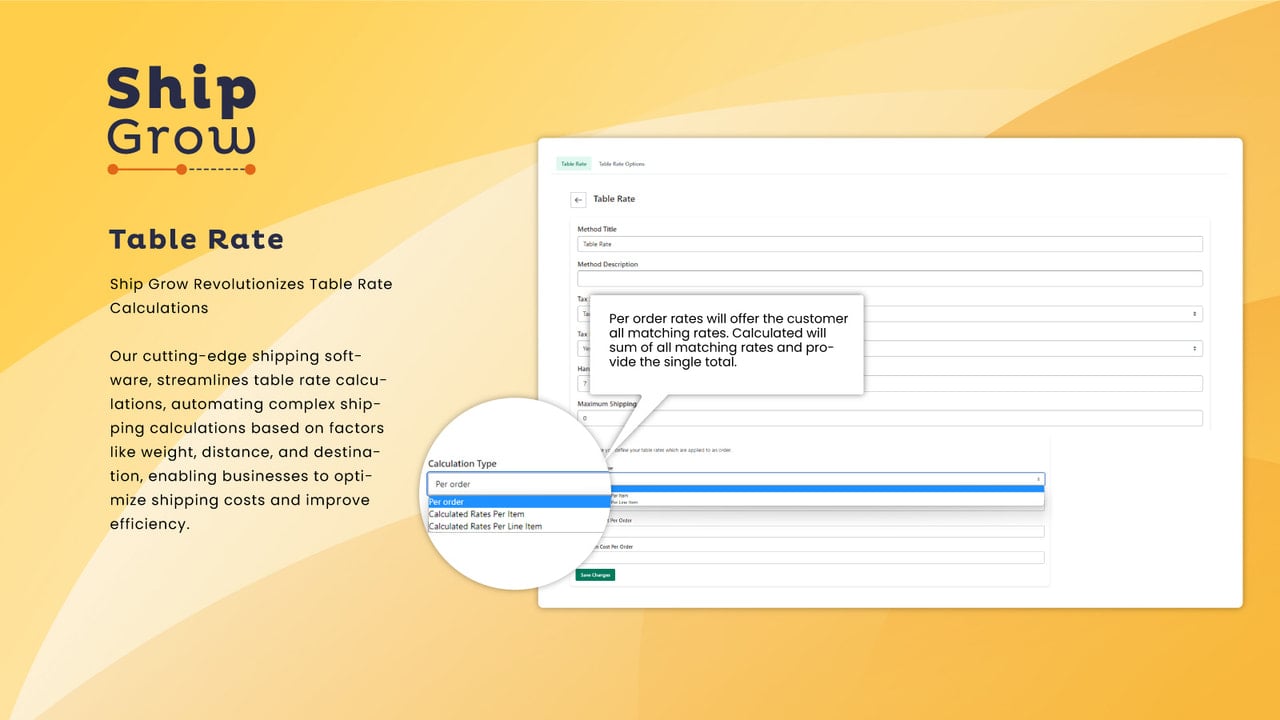Expand the first Tax dropdown arrow
The height and width of the screenshot is (720, 1280).
pos(1194,314)
